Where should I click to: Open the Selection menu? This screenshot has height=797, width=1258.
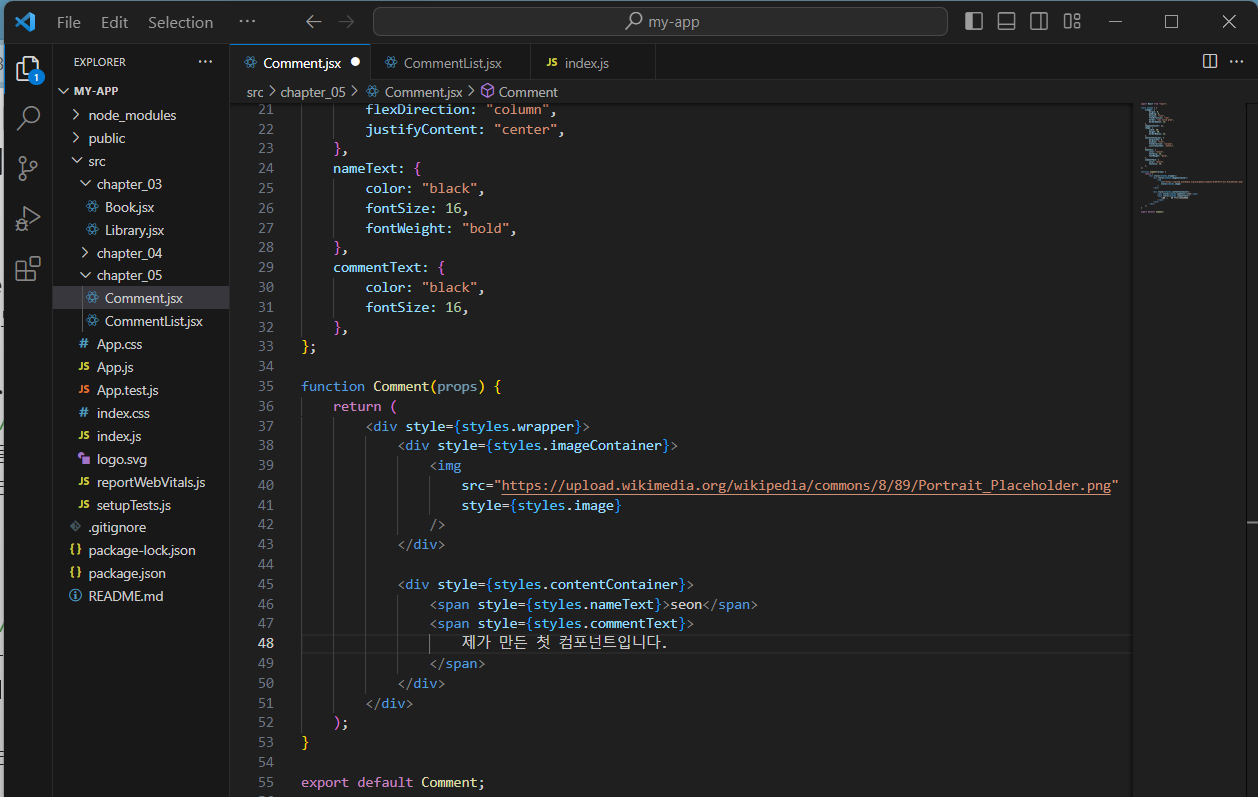click(180, 22)
